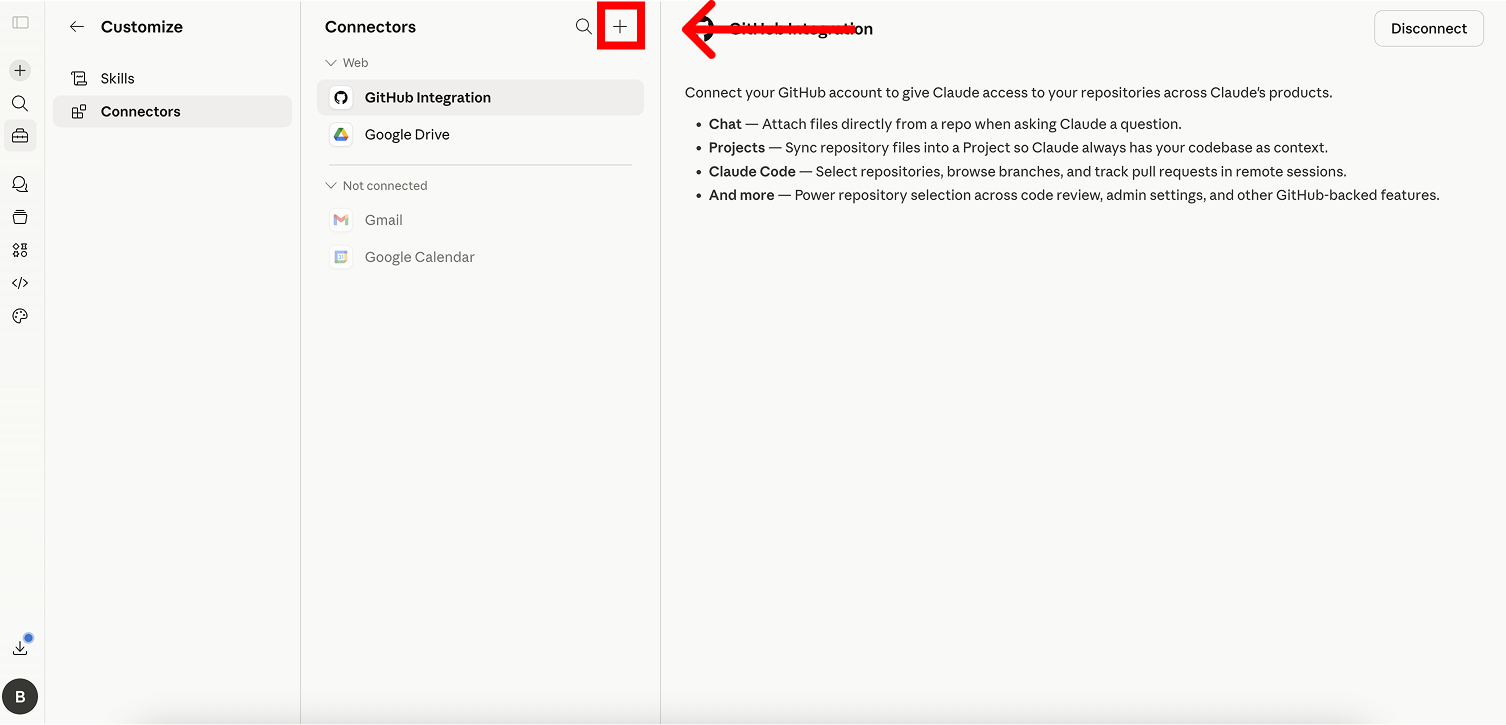Viewport: 1506px width, 725px height.
Task: Click the Connectors panel heading text
Action: click(370, 27)
